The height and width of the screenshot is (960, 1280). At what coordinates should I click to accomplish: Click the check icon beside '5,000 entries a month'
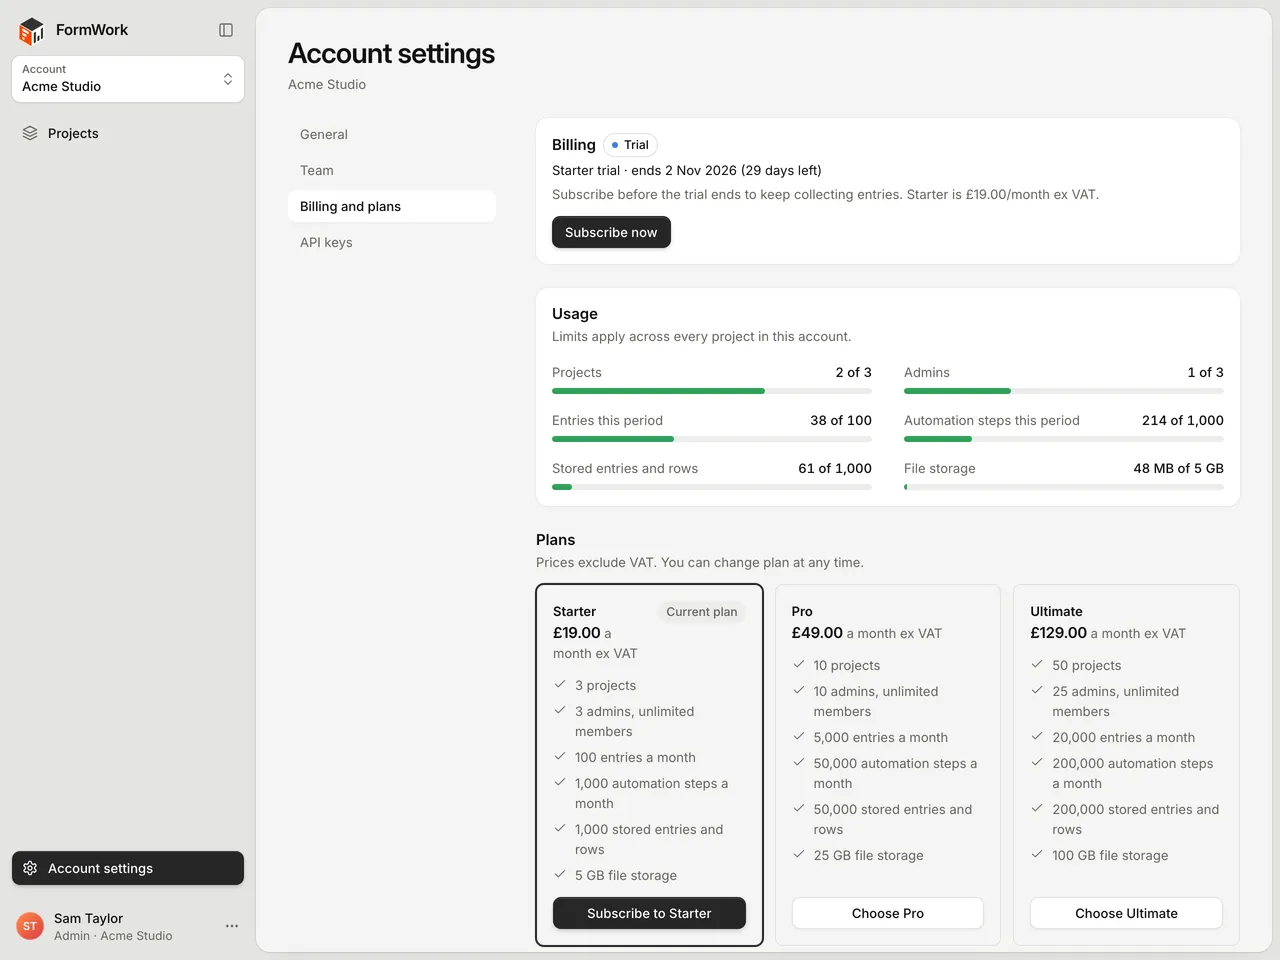pos(799,736)
